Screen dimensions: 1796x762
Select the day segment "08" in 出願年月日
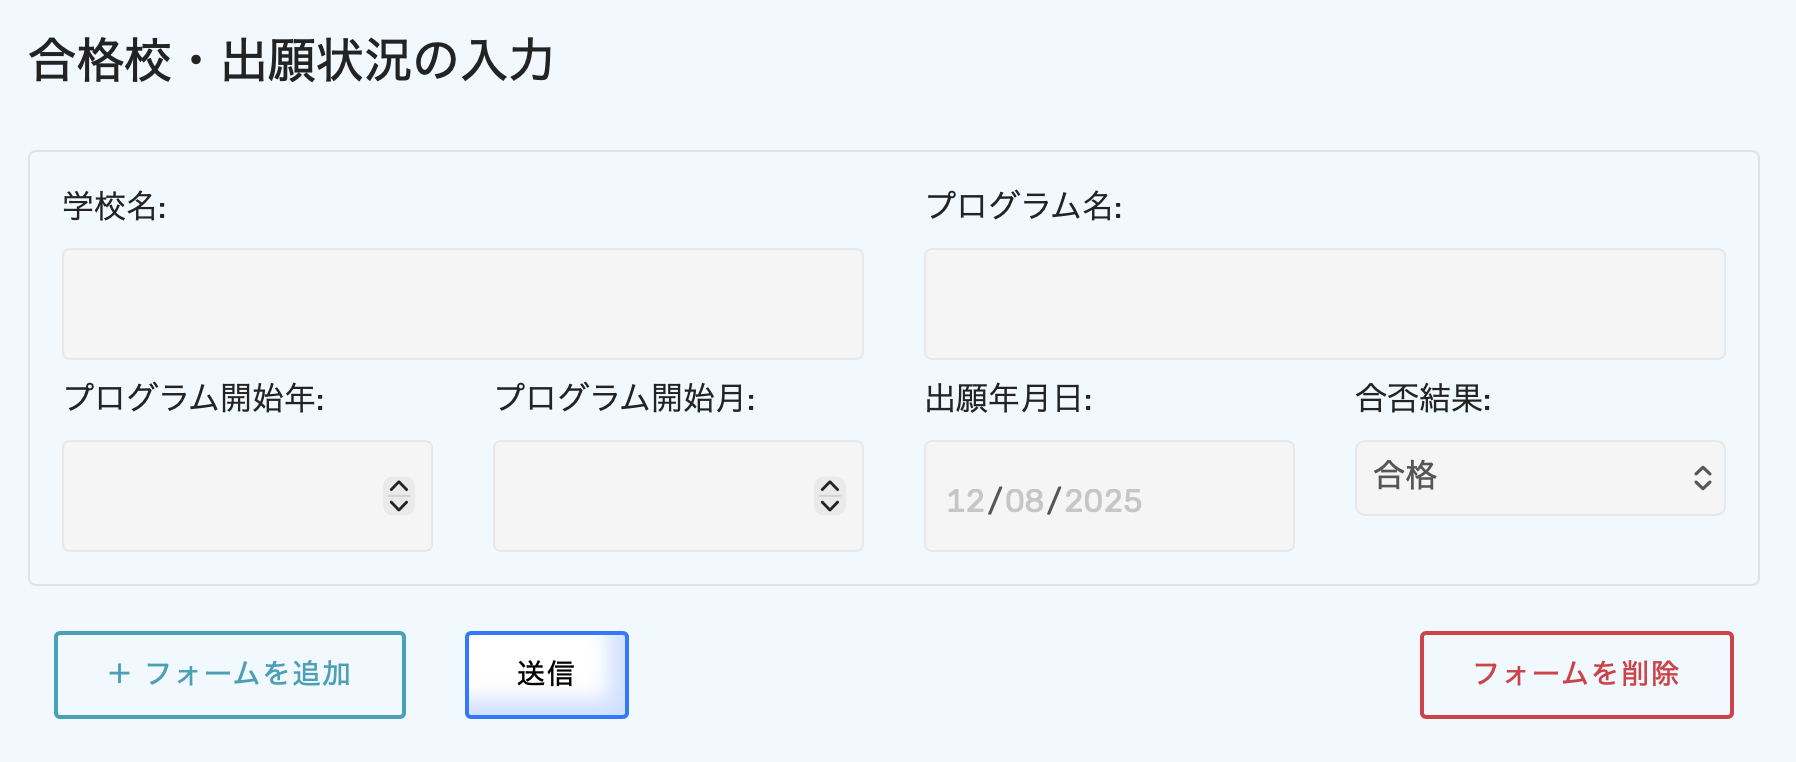point(1024,500)
